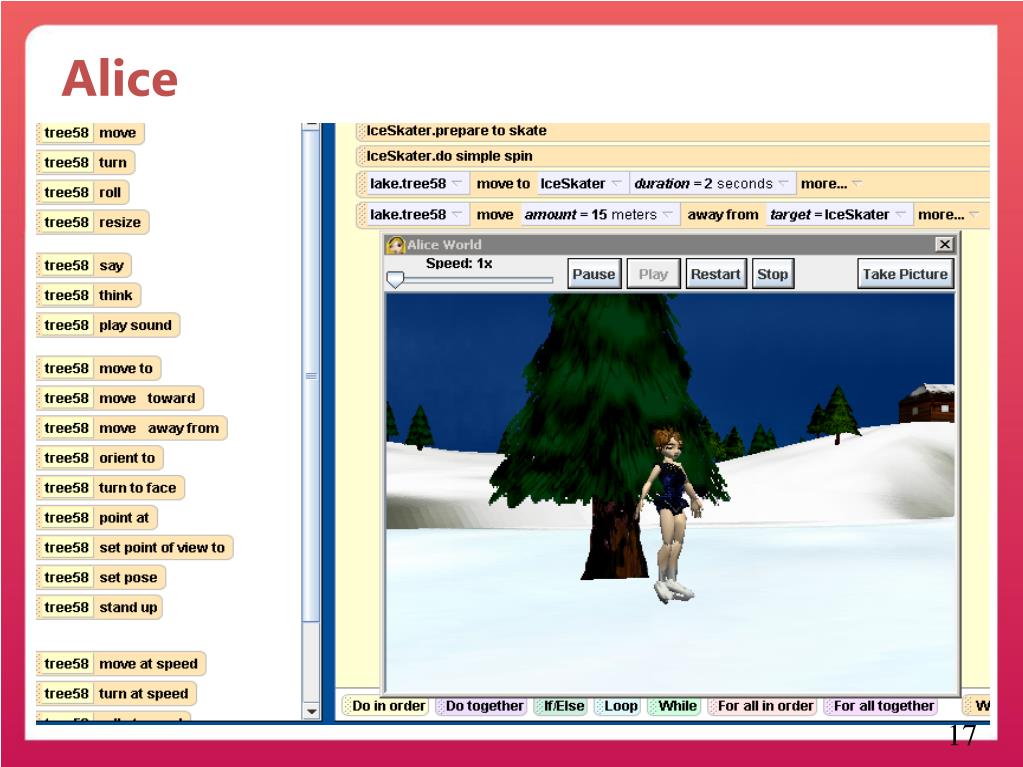Image resolution: width=1023 pixels, height=767 pixels.
Task: Select the IceSkater.do simple spin statement
Action: 673,157
